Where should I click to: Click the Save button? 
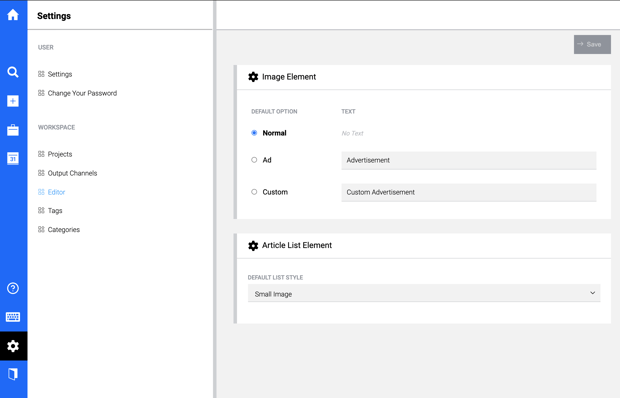point(592,44)
